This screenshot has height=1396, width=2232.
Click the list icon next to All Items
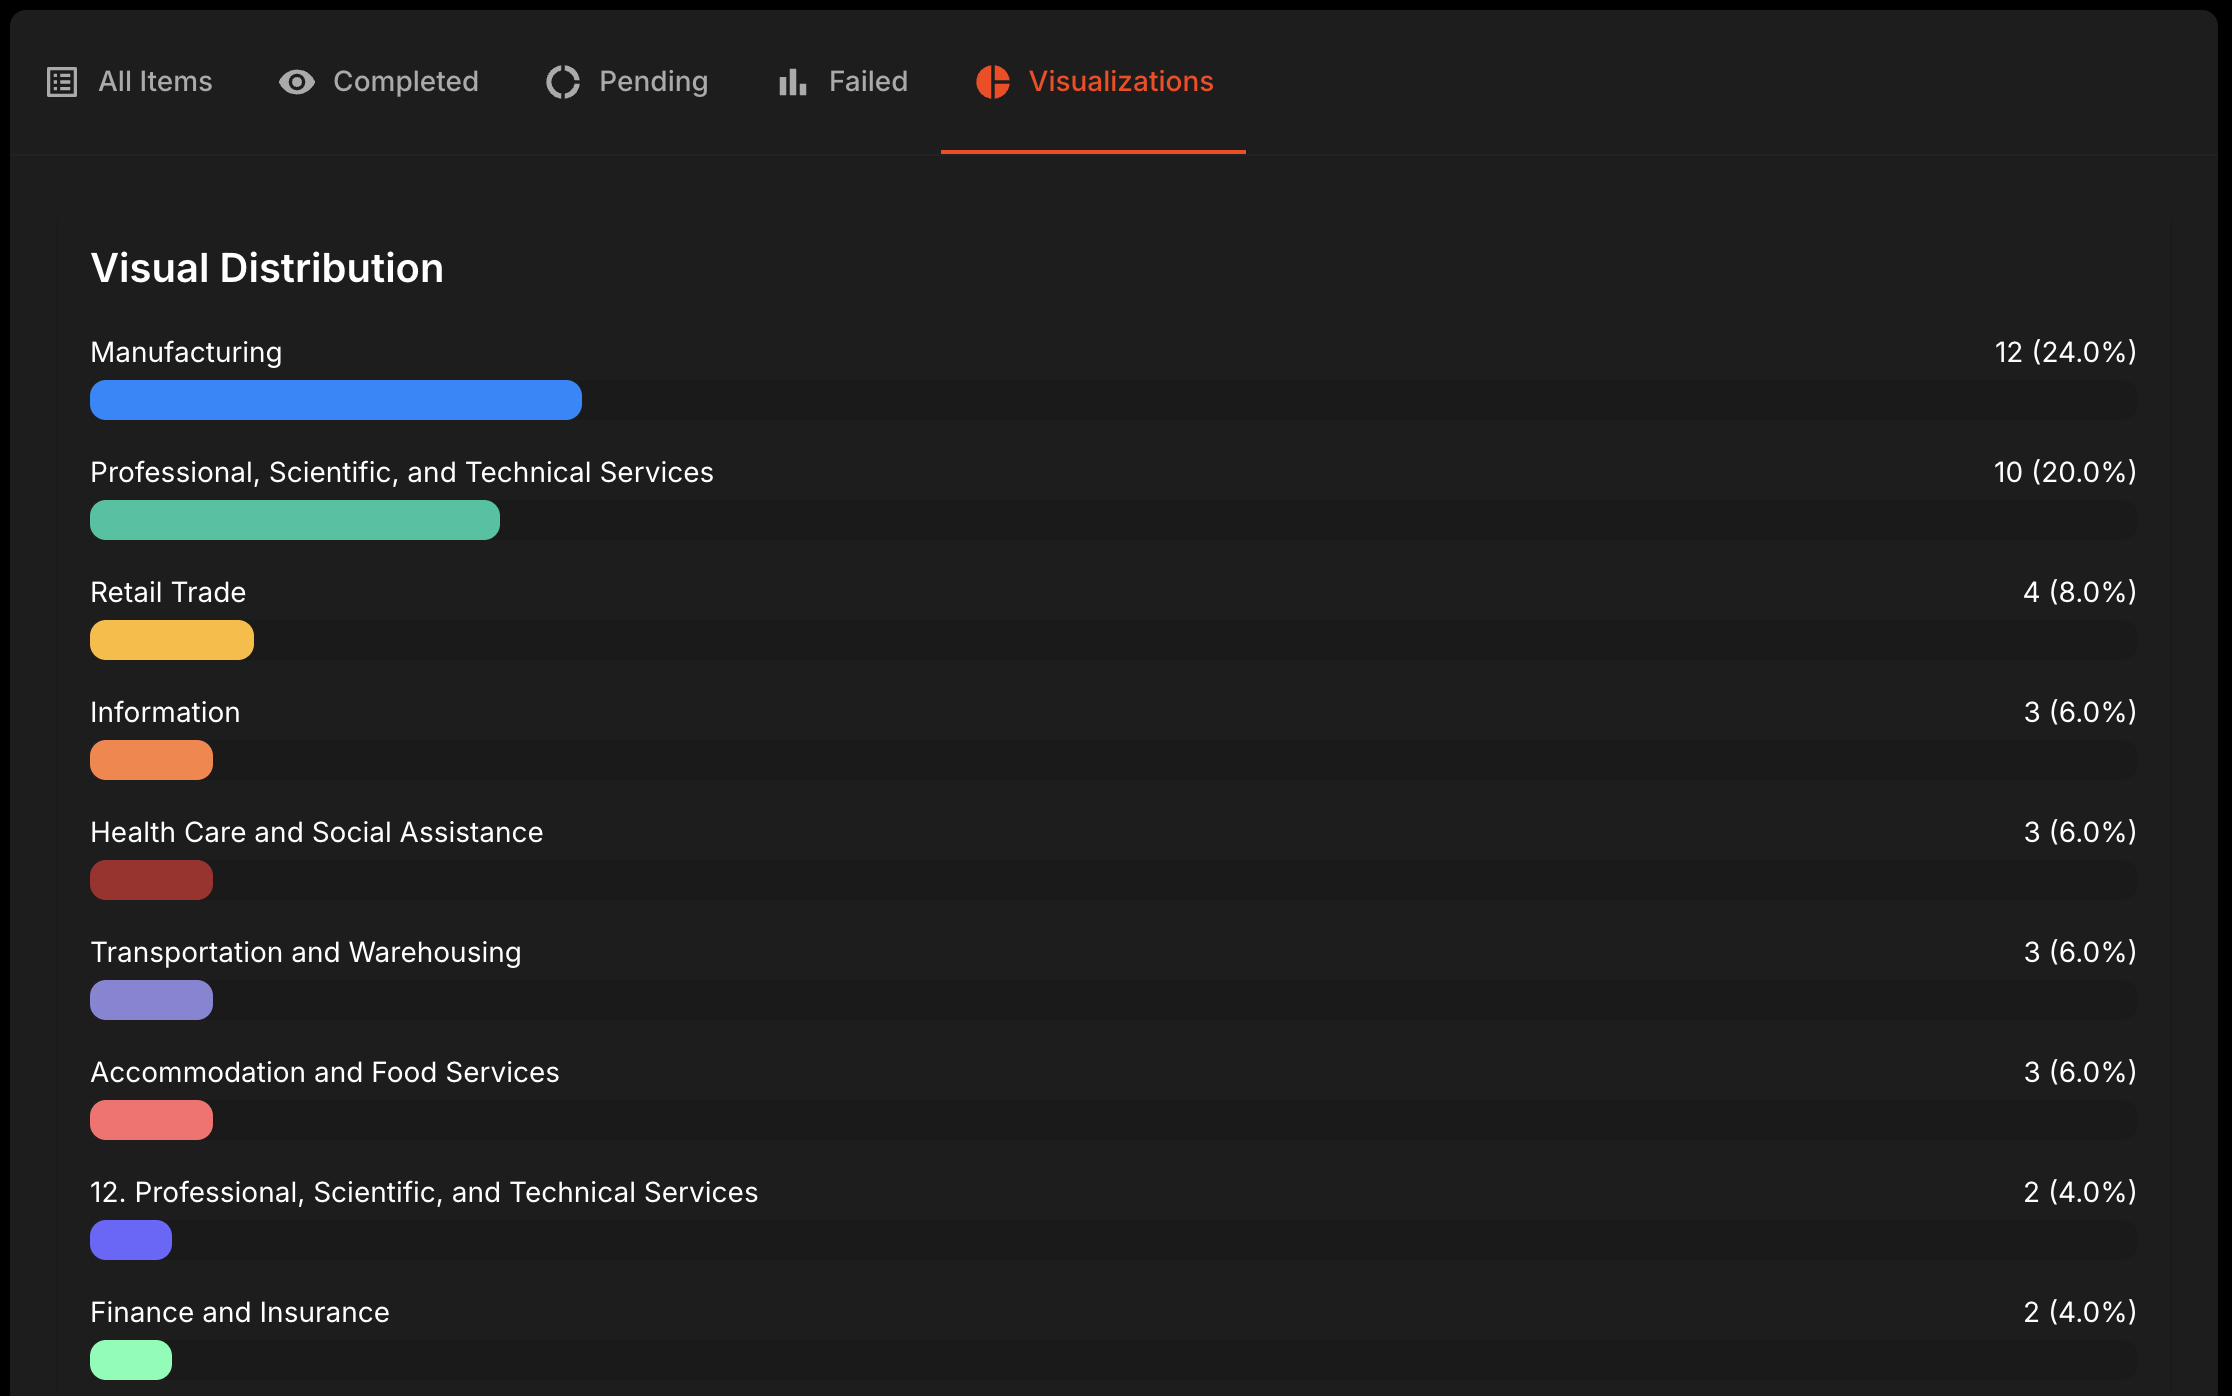point(61,82)
